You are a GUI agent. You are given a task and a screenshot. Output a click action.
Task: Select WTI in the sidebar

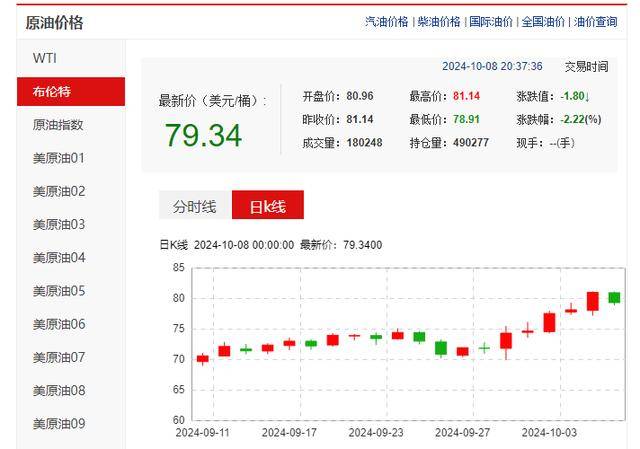(71, 58)
